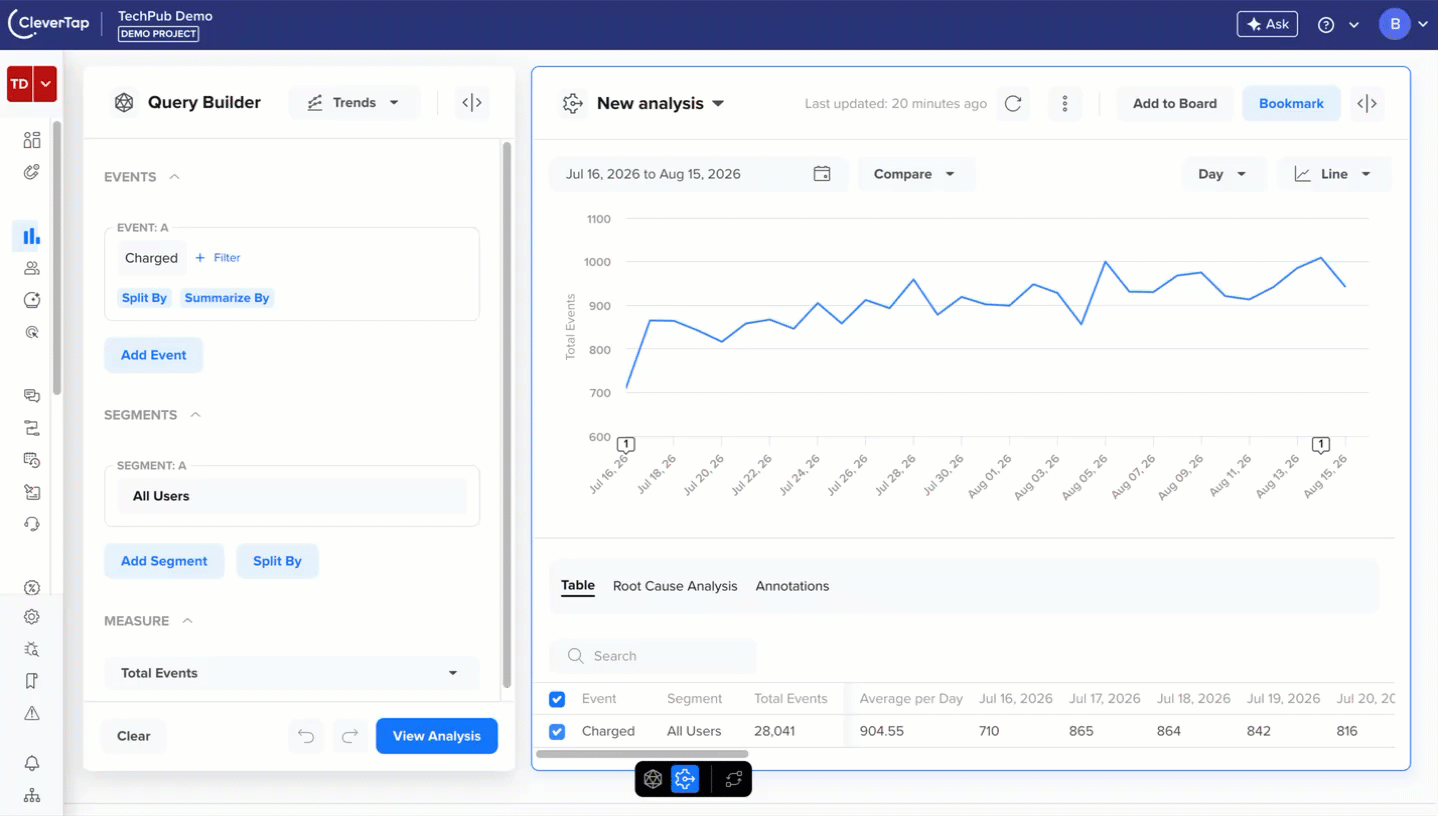Click the calendar icon in the date range

tap(822, 174)
